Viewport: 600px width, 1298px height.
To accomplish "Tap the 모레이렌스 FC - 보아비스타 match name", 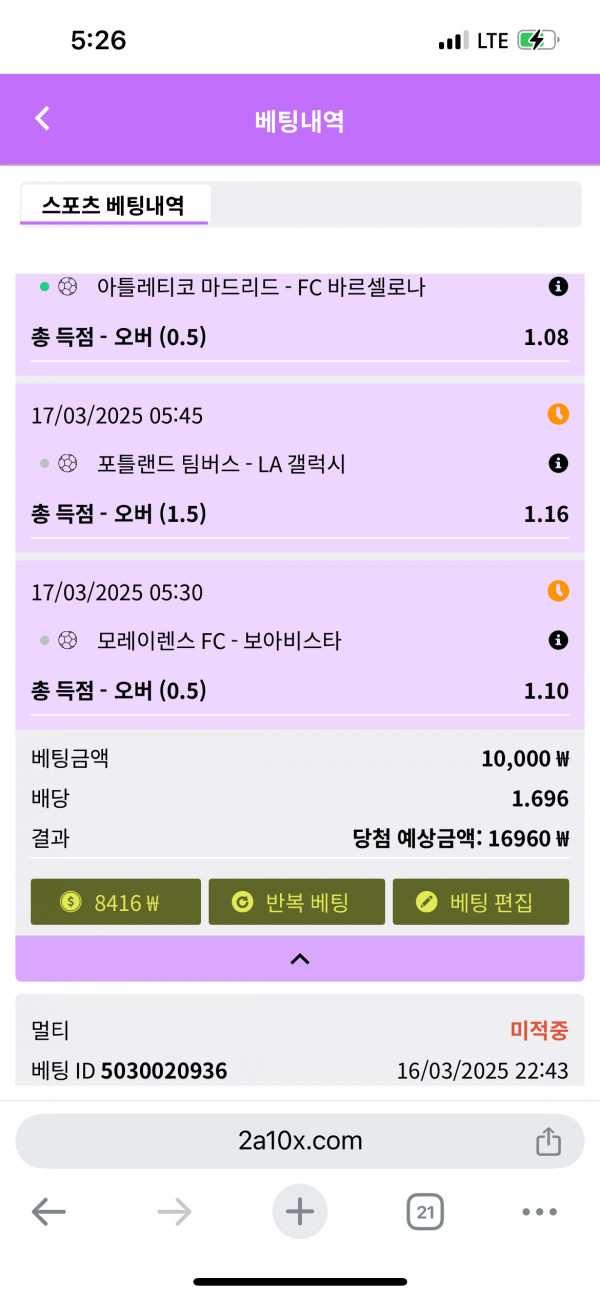I will [x=219, y=641].
